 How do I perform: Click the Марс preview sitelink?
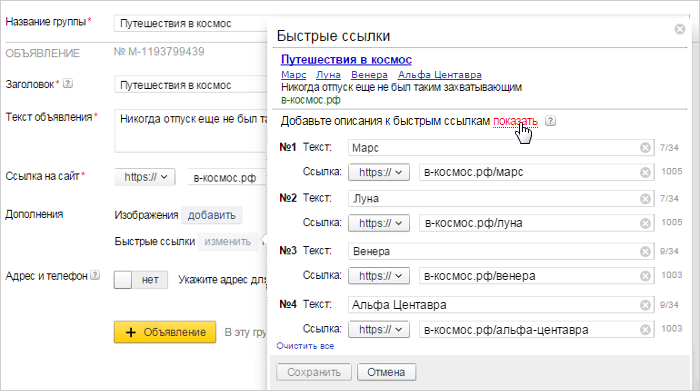tap(293, 75)
